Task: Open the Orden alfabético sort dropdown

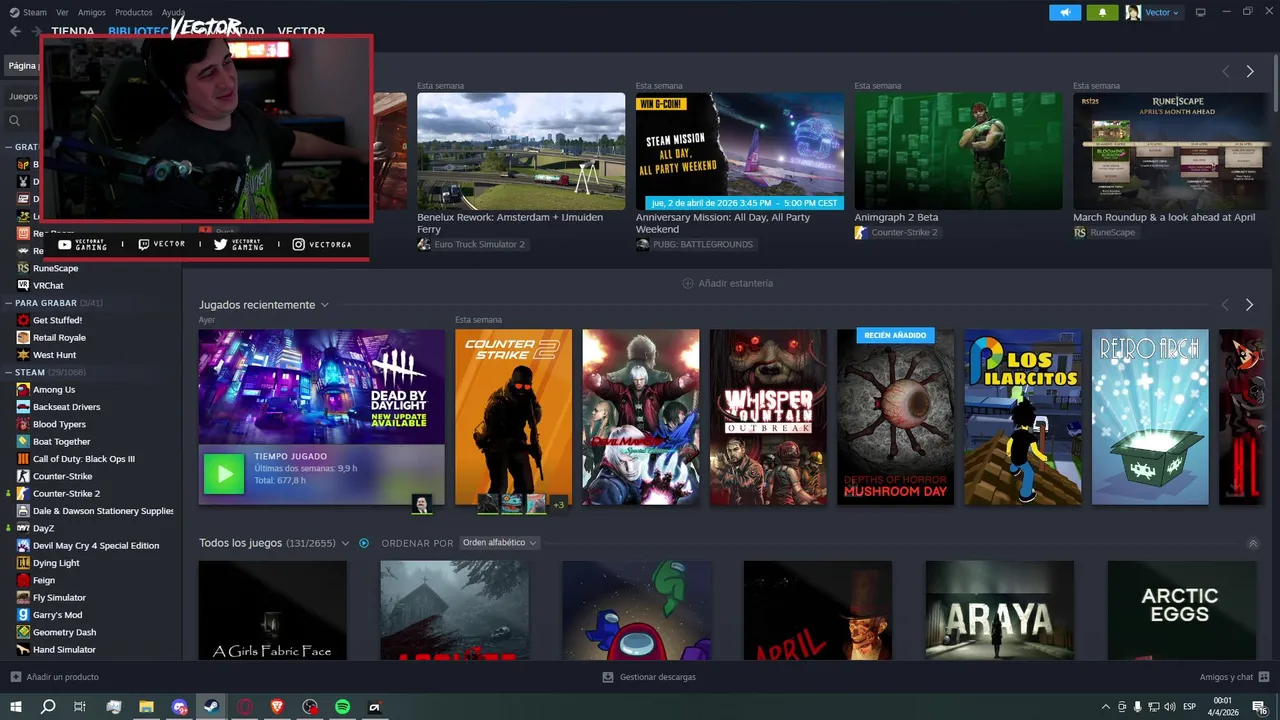Action: tap(499, 543)
